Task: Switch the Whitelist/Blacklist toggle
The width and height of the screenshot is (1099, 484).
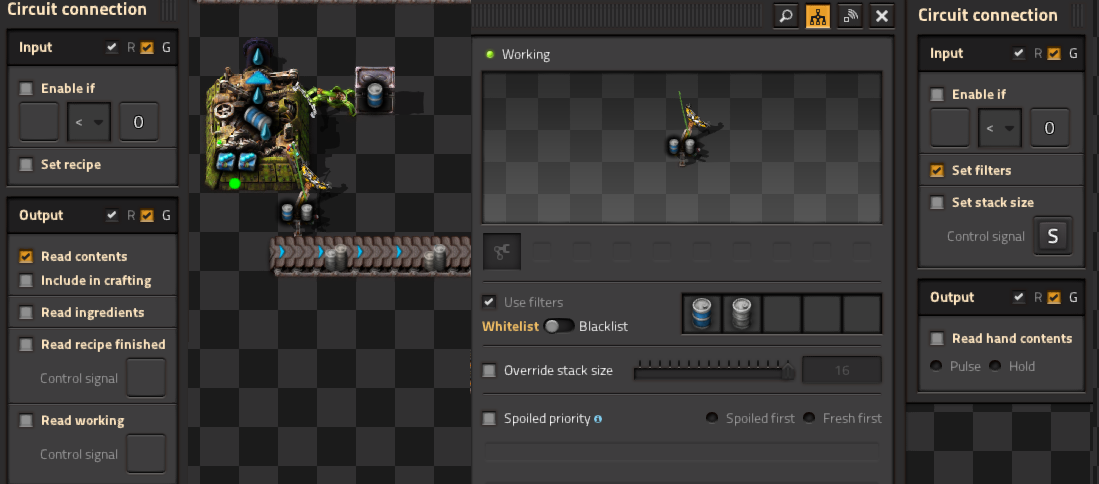Action: click(559, 326)
